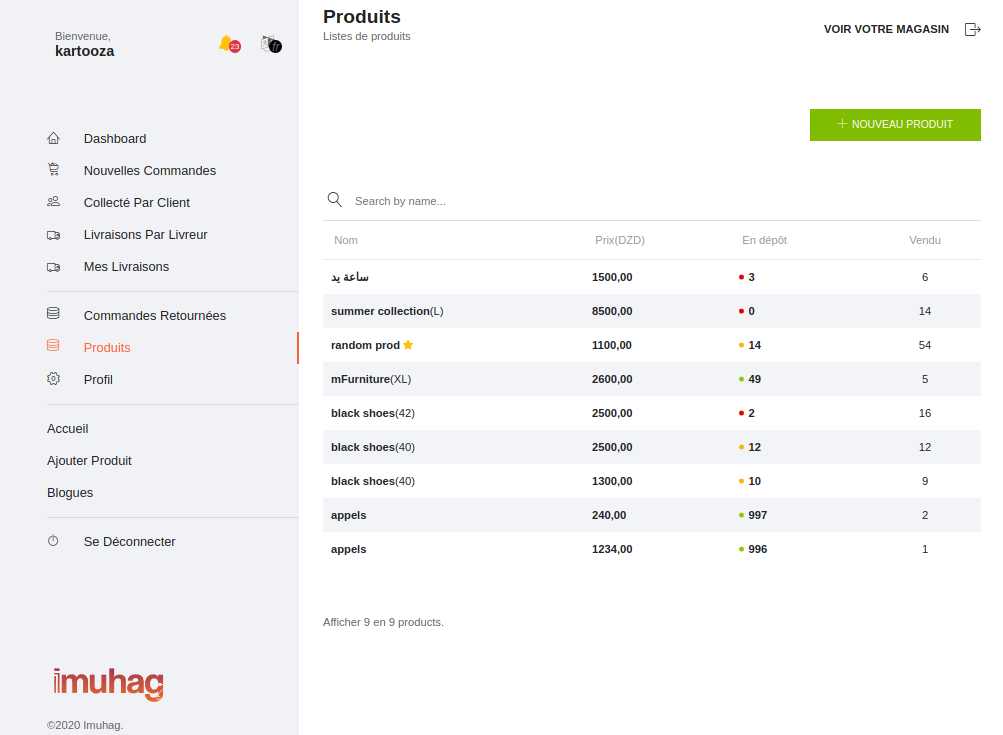Go to Collecté Par Client menu item

[x=136, y=203]
